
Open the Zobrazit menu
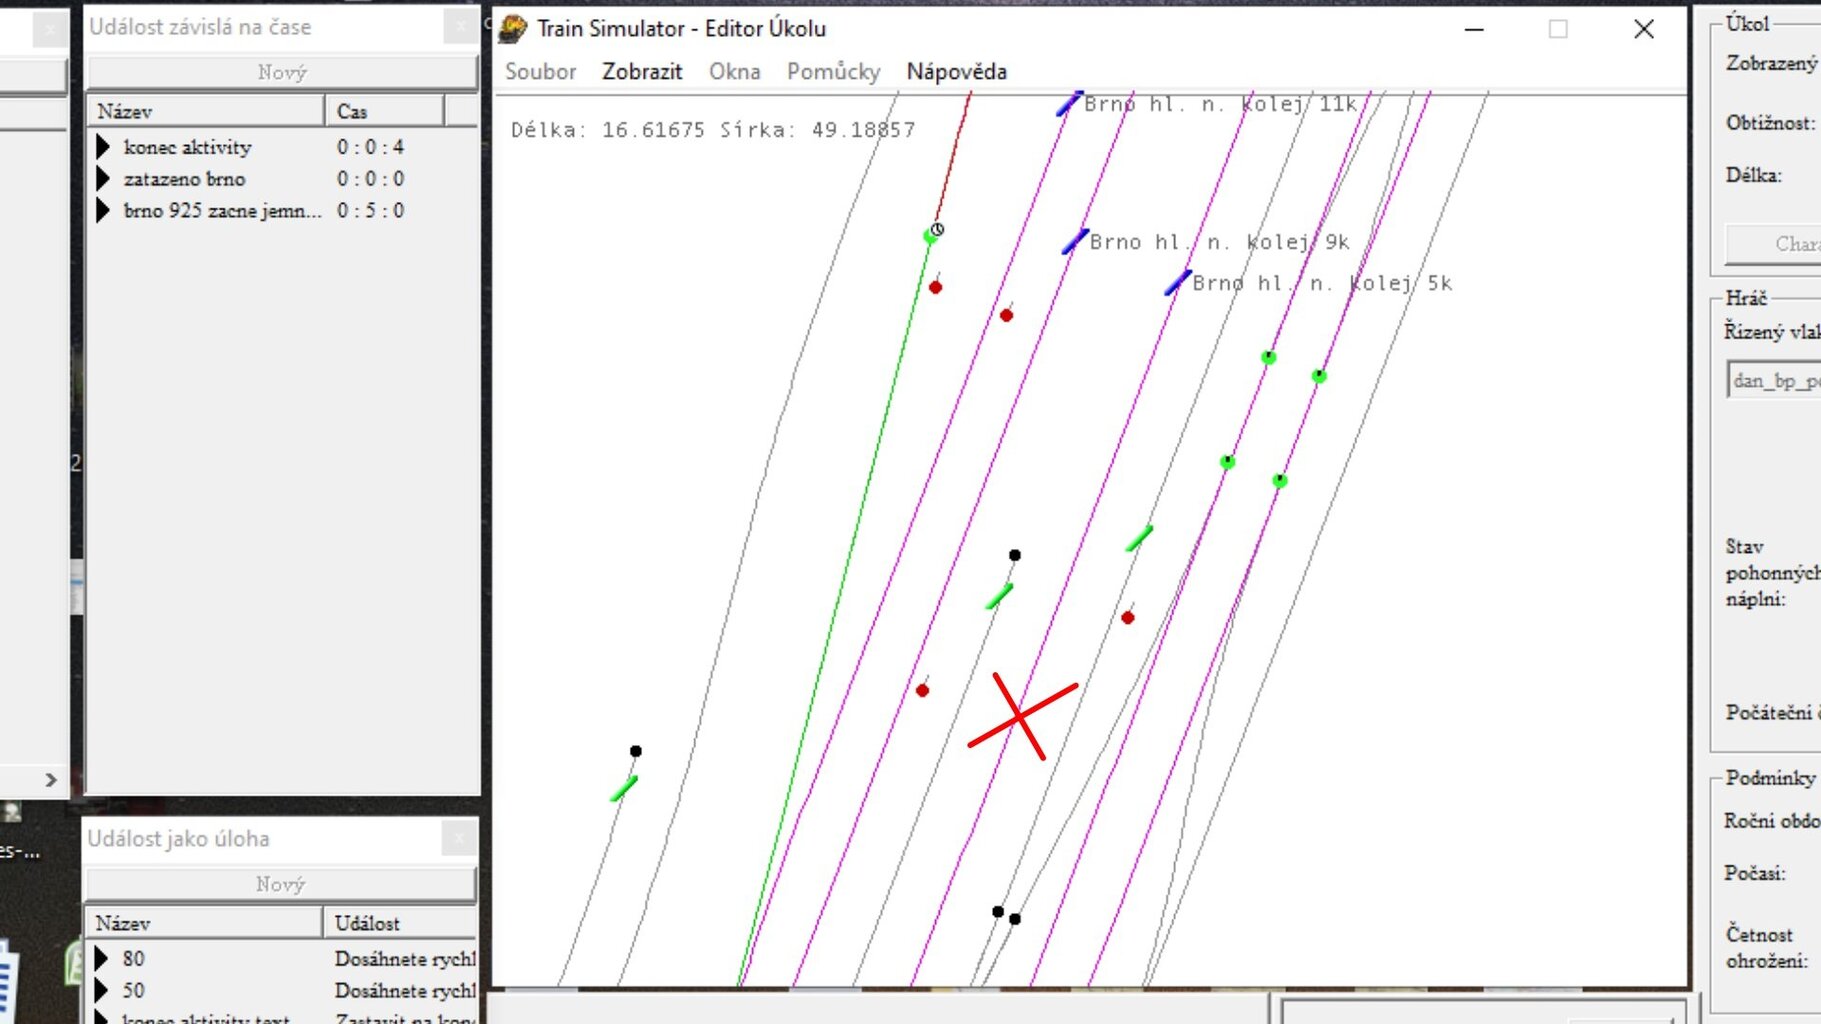[x=641, y=72]
